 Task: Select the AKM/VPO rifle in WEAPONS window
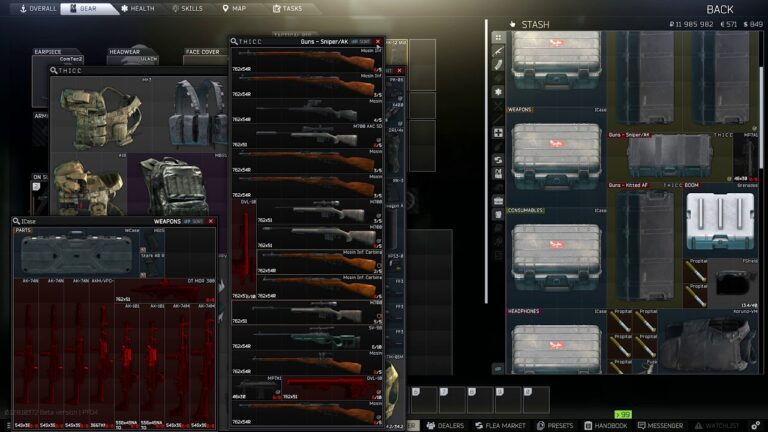click(101, 353)
